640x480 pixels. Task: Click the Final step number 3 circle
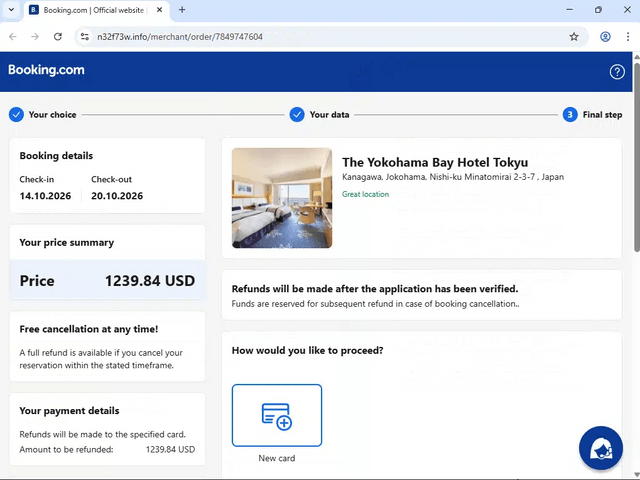(x=570, y=115)
